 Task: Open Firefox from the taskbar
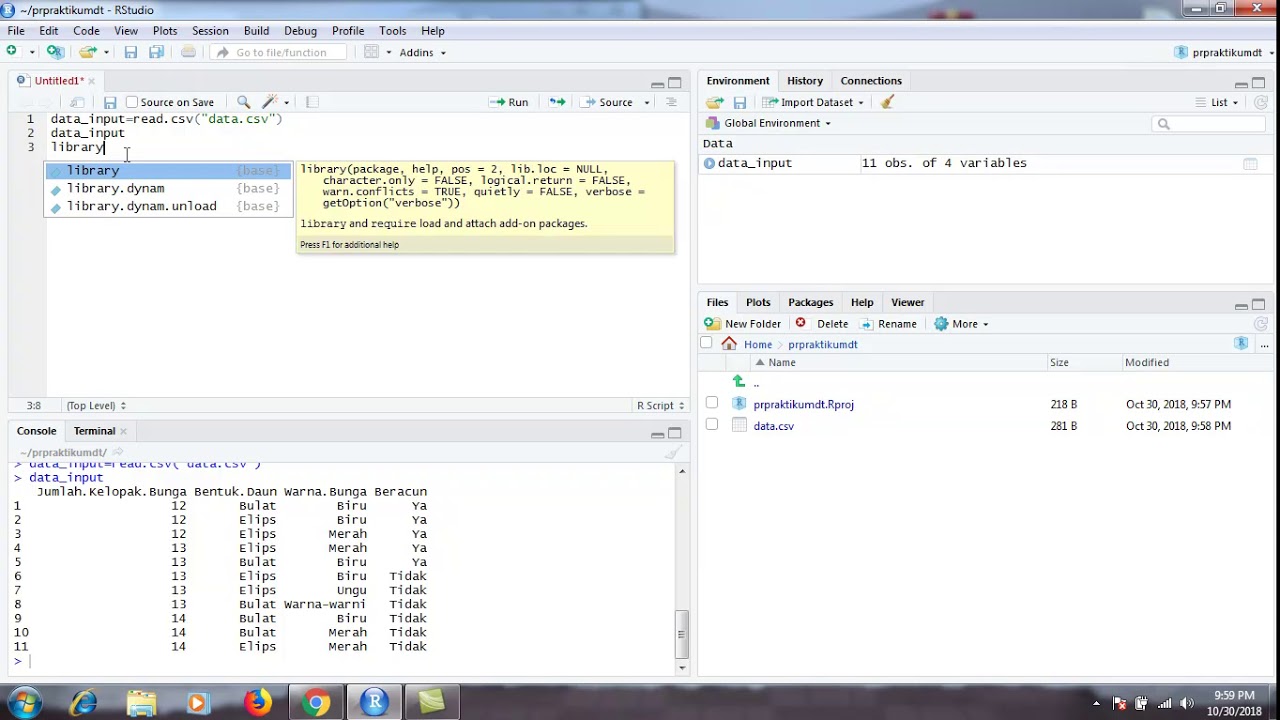258,702
